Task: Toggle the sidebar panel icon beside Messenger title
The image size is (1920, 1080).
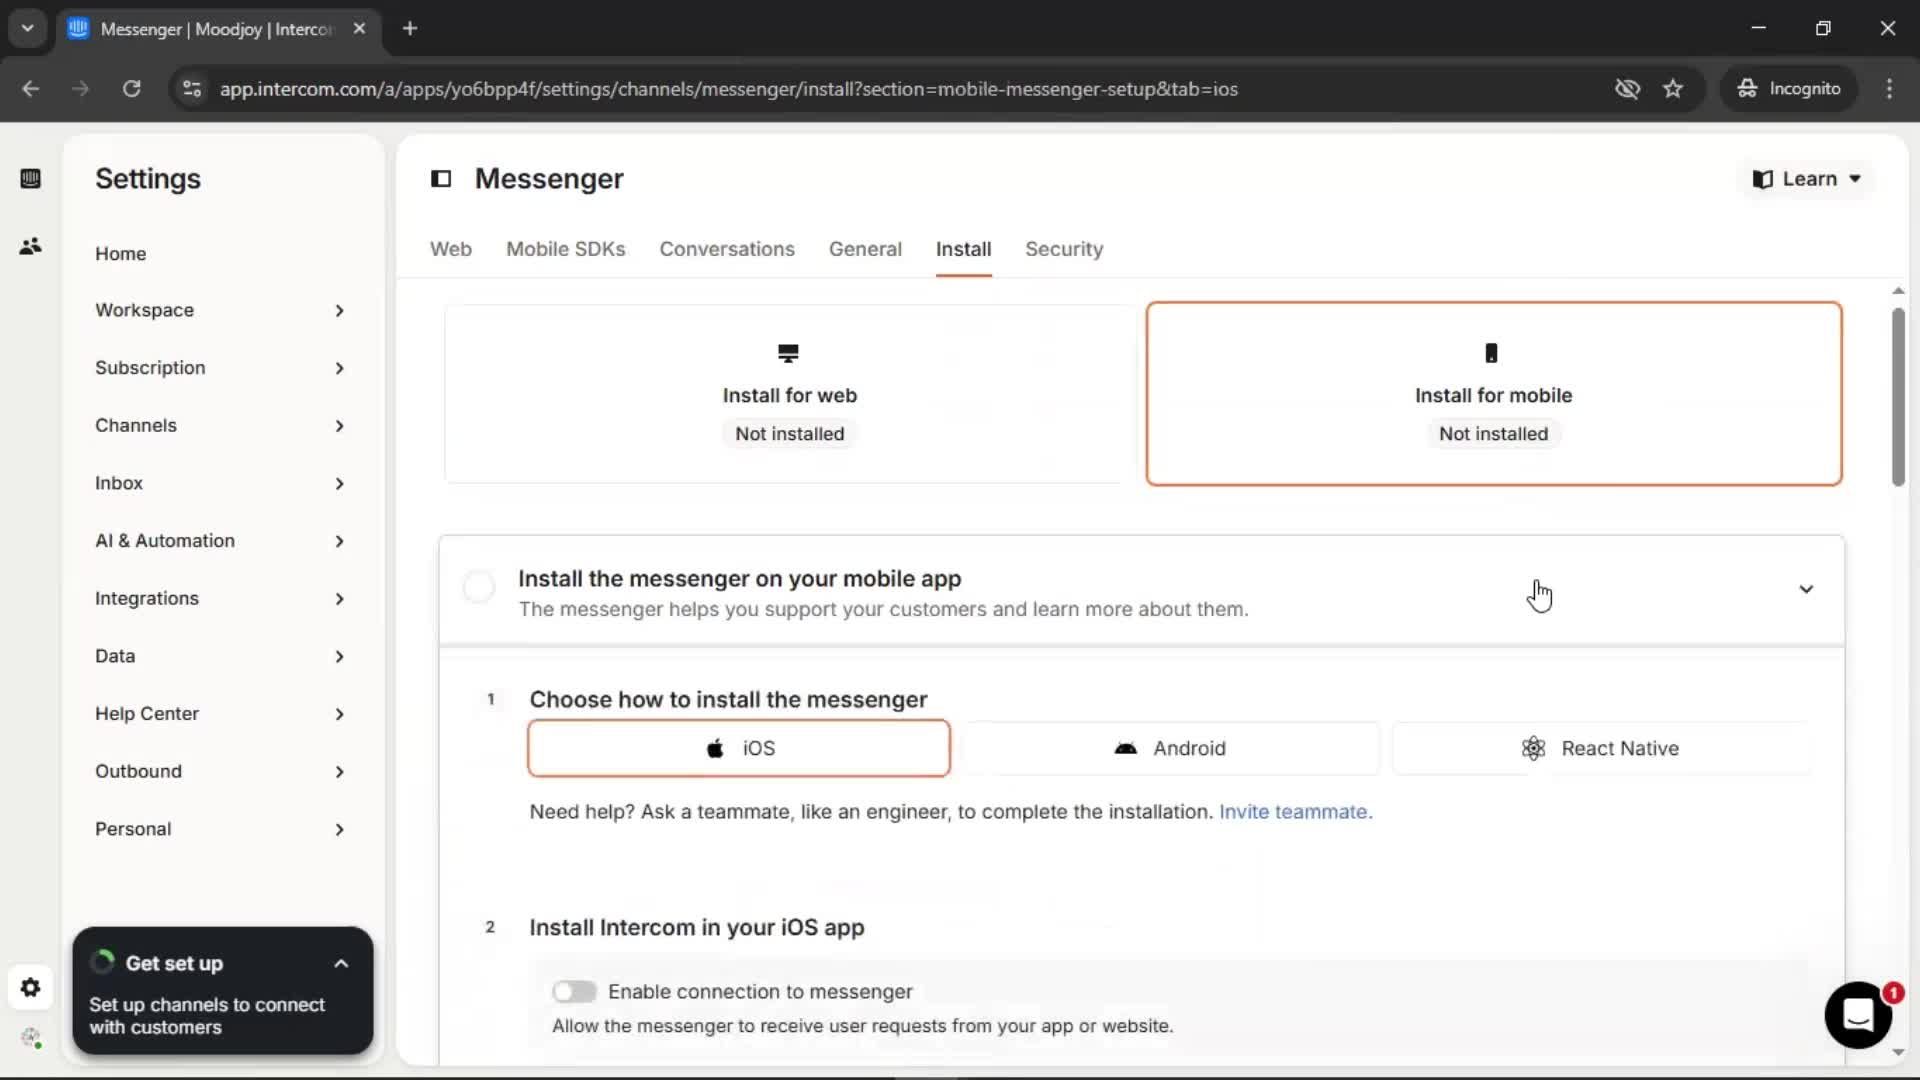Action: [441, 179]
